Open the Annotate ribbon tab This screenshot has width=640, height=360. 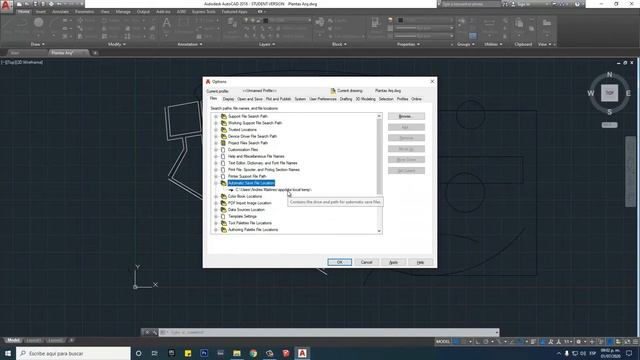pyautogui.click(x=60, y=12)
